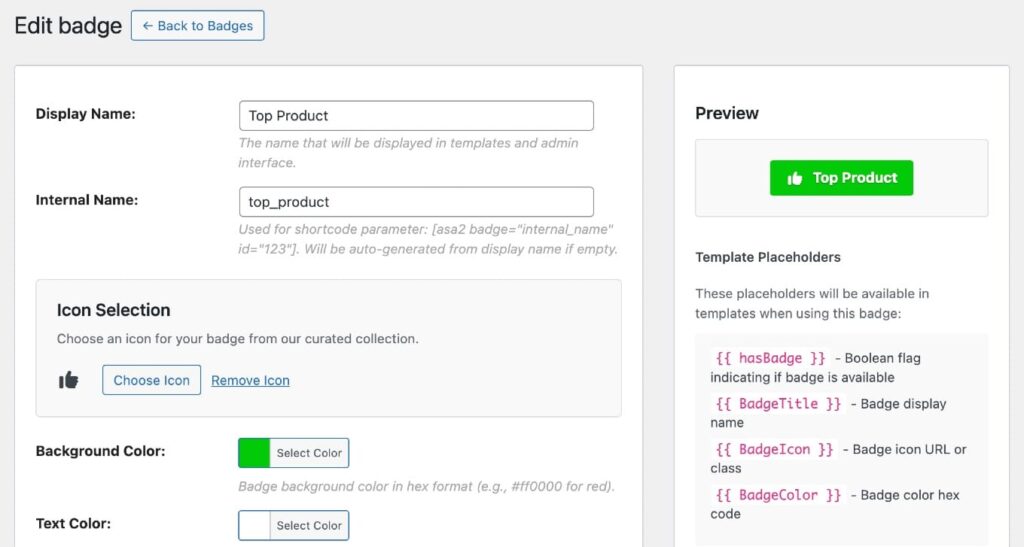
Task: Click the Internal Name label
Action: click(x=87, y=200)
